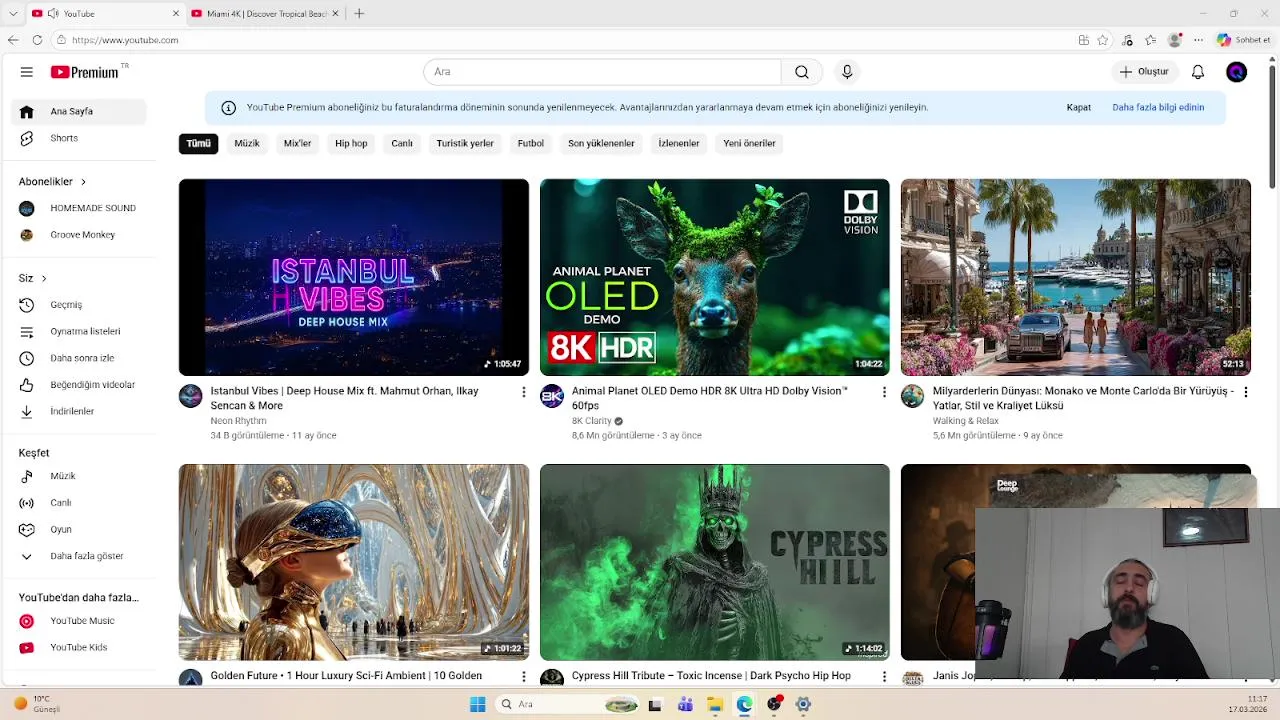1280x720 pixels.
Task: Open 8K Clarity channel avatar
Action: [552, 396]
